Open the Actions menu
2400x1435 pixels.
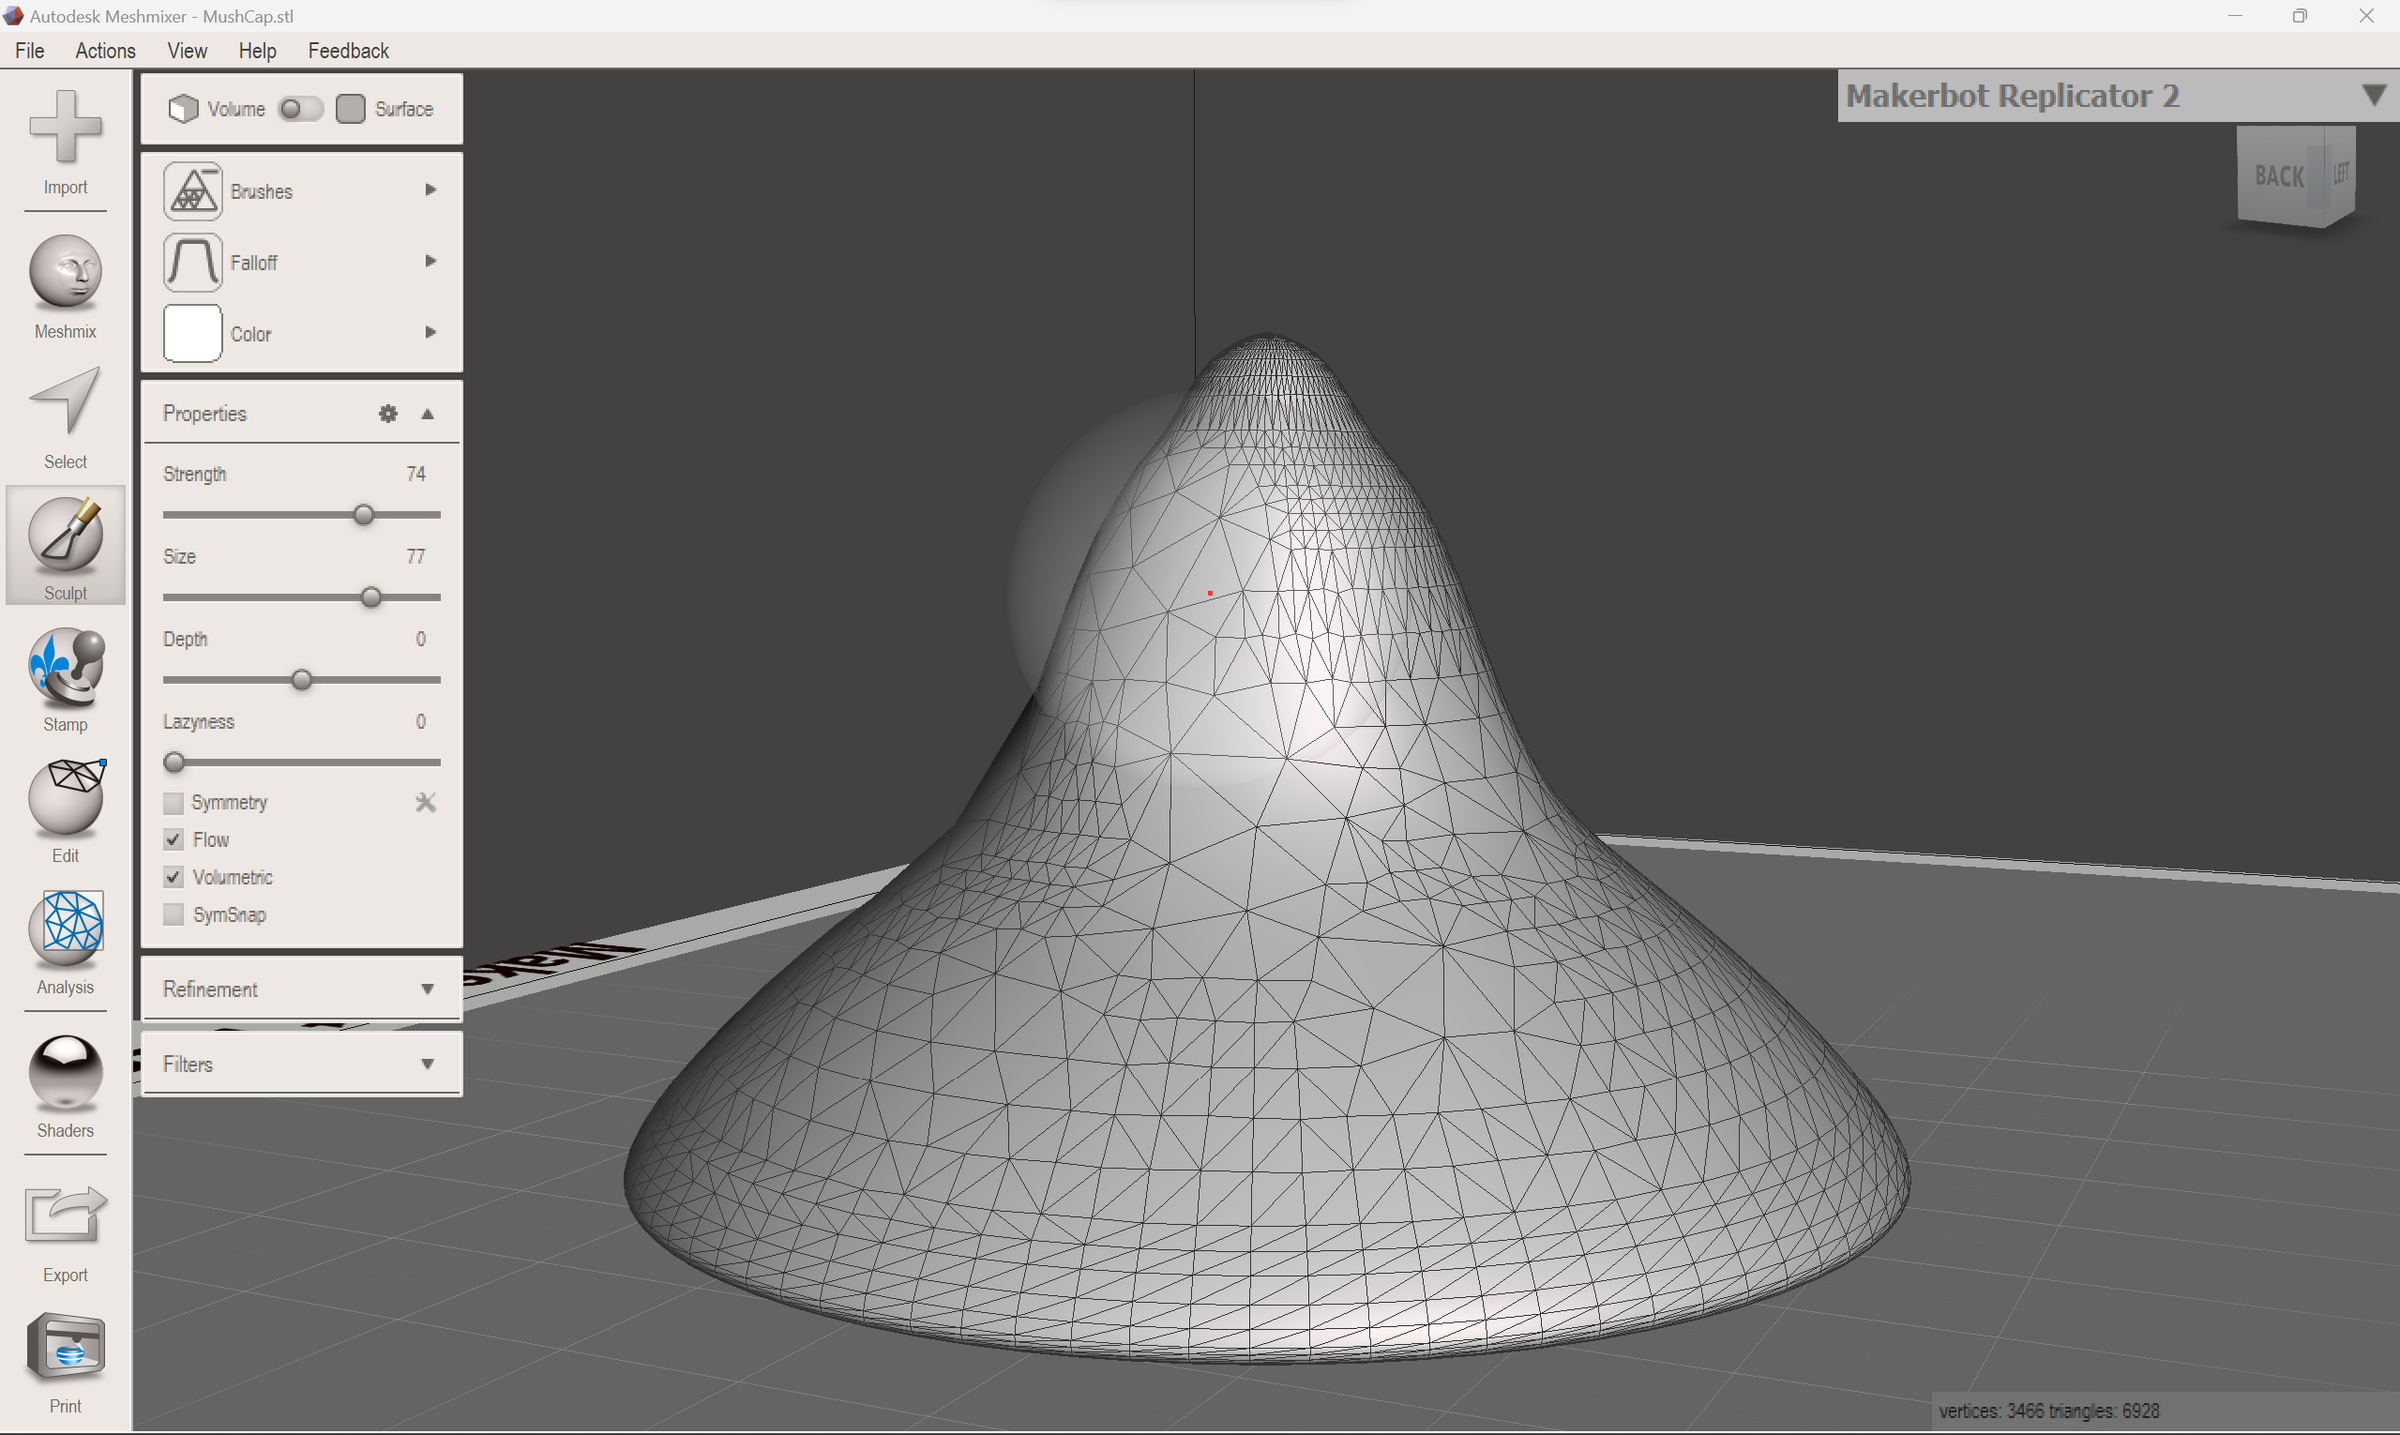pyautogui.click(x=104, y=50)
